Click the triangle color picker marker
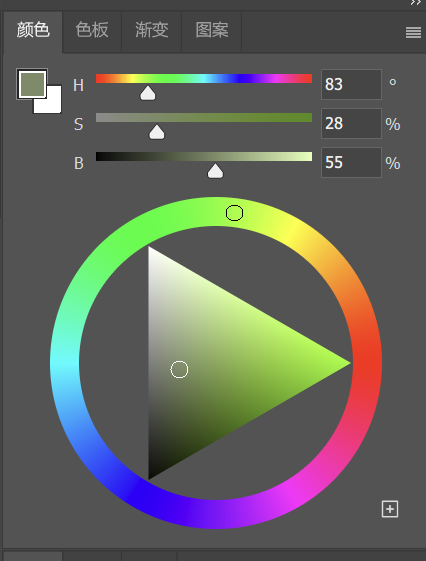 pyautogui.click(x=179, y=370)
